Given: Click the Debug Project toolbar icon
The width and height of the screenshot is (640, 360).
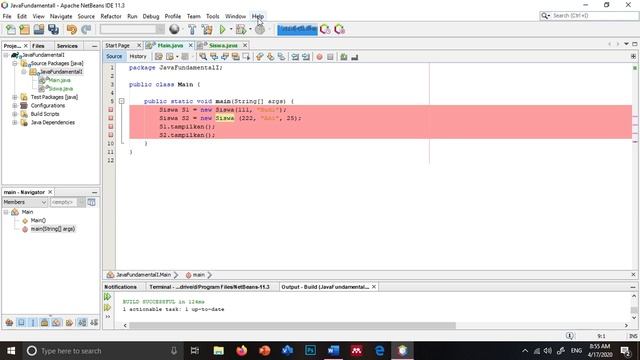Looking at the screenshot, I should coord(241,29).
